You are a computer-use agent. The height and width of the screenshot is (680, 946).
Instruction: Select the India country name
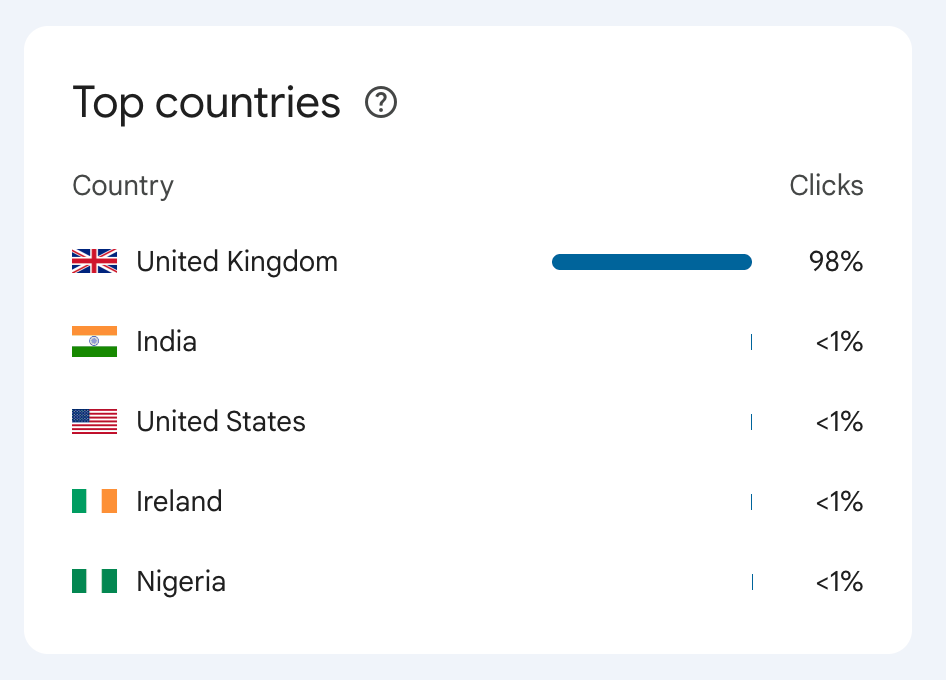166,342
